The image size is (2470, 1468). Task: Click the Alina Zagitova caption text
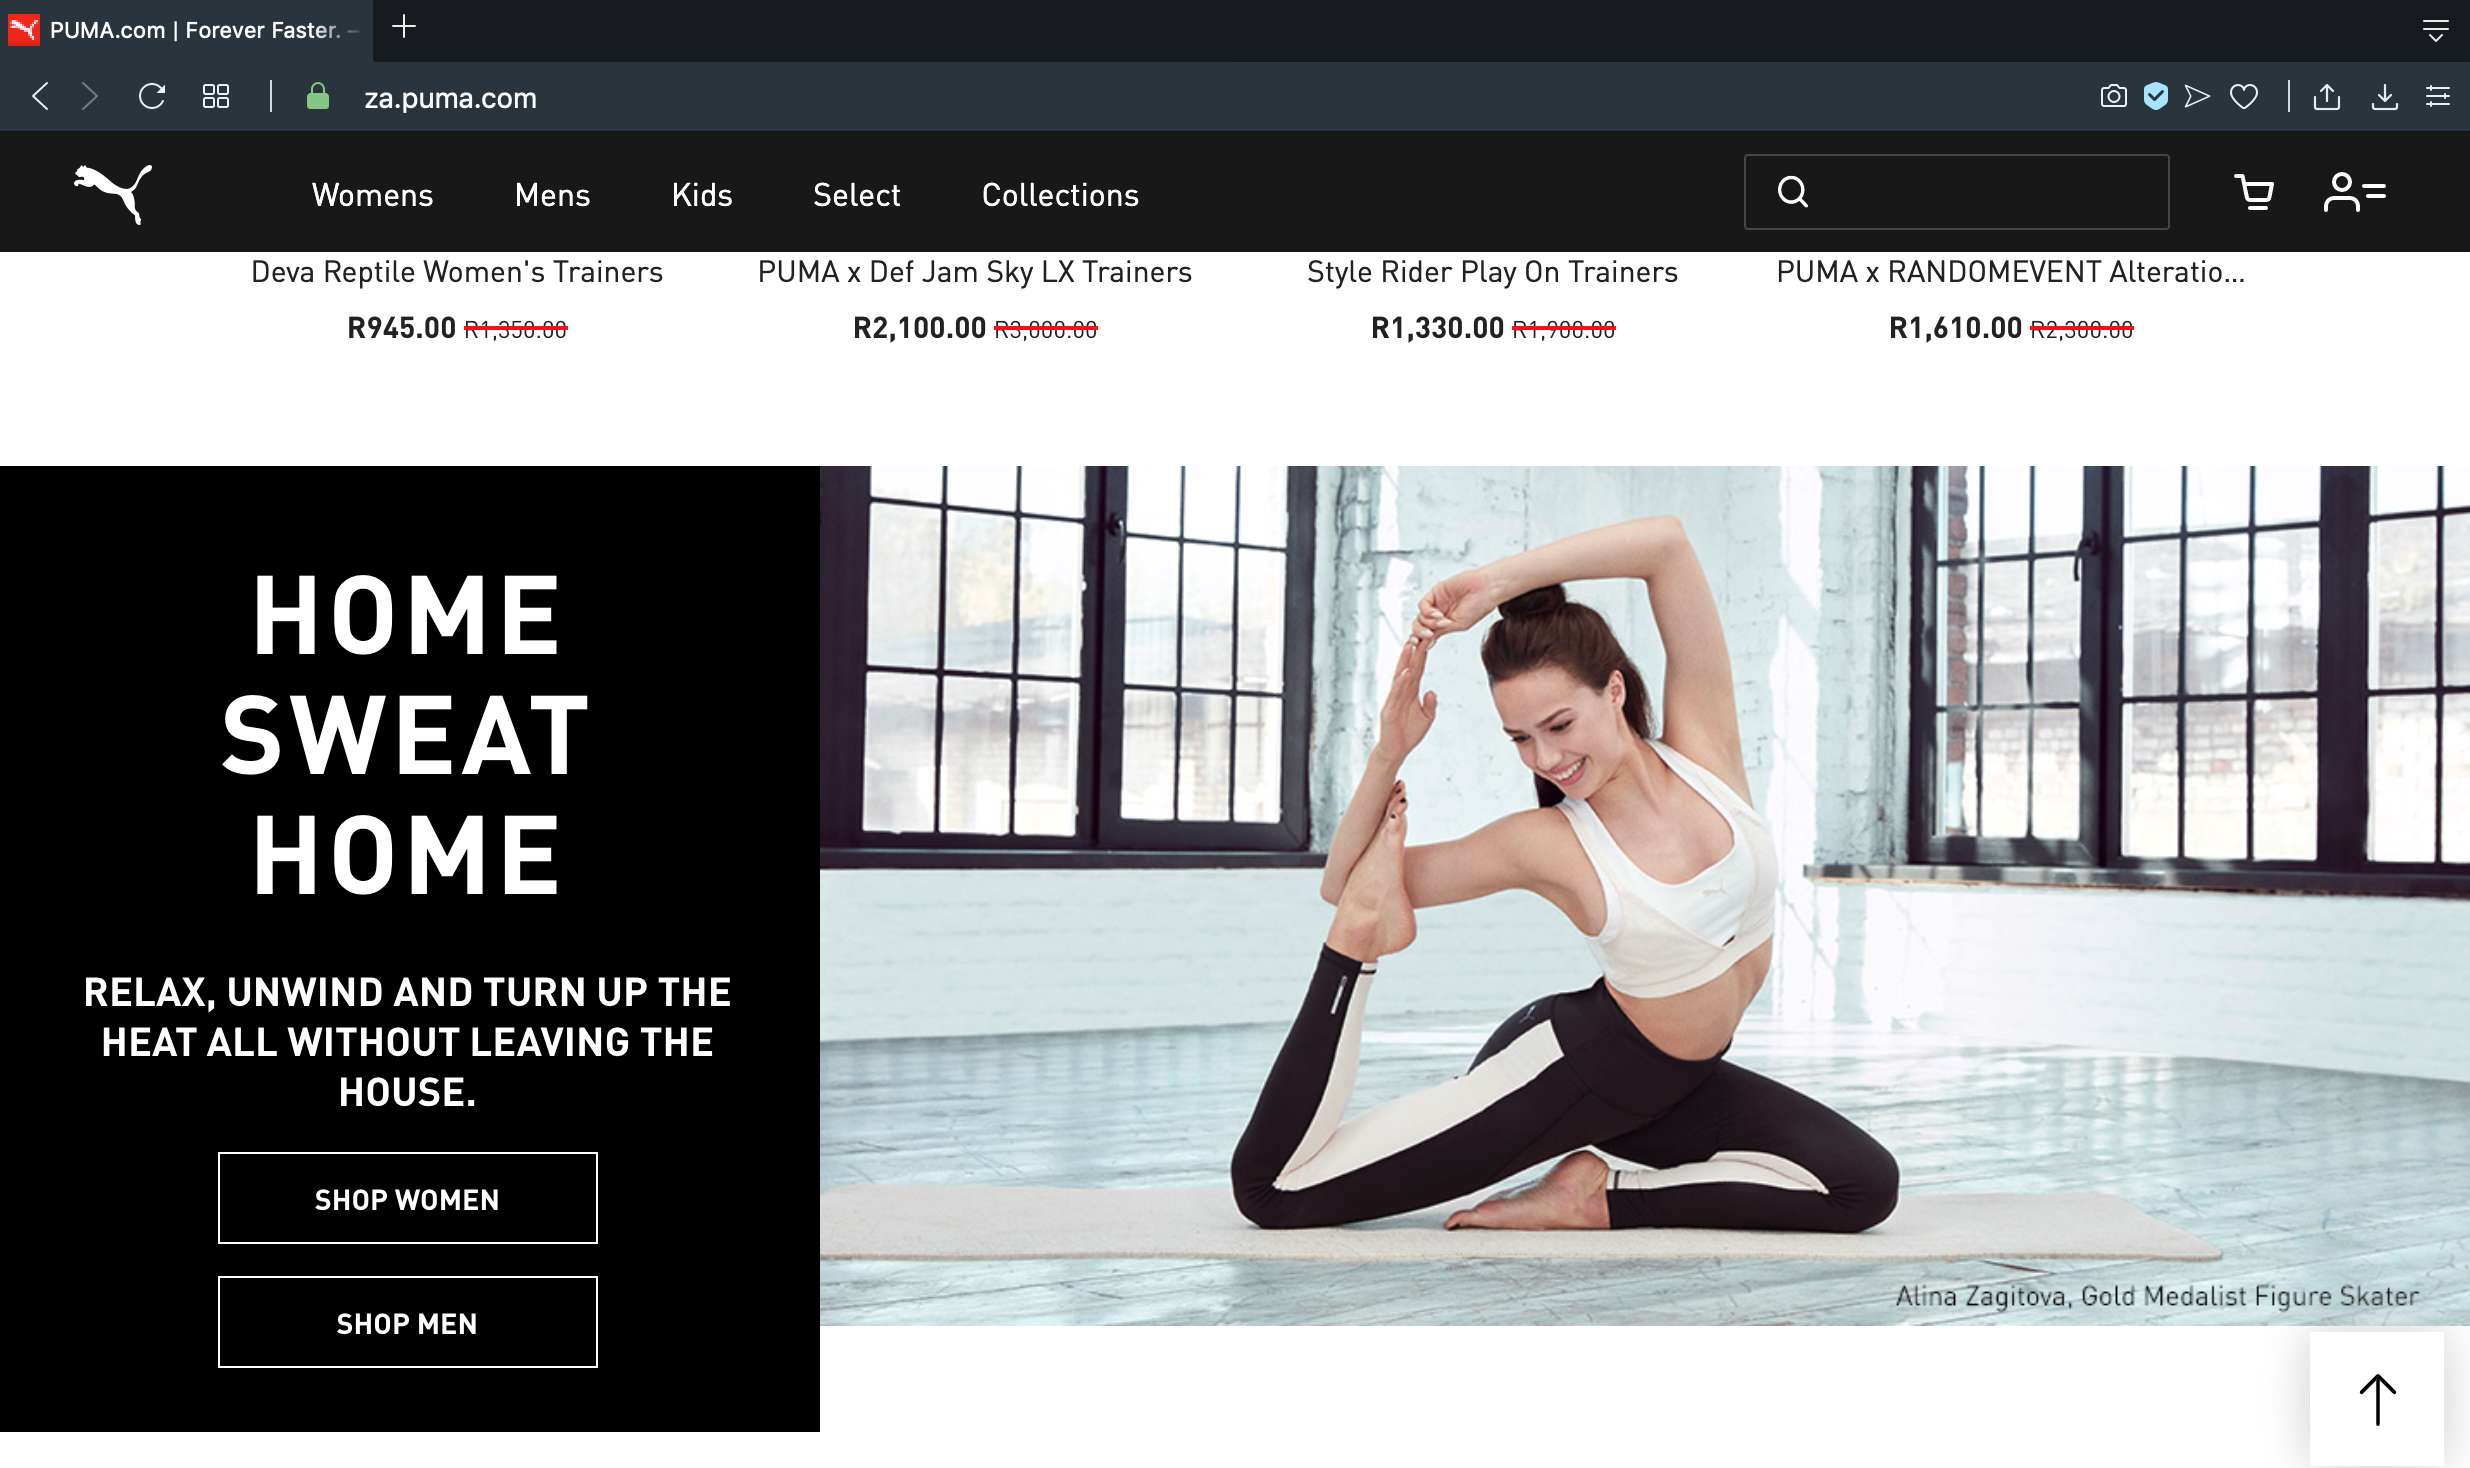tap(2157, 1296)
